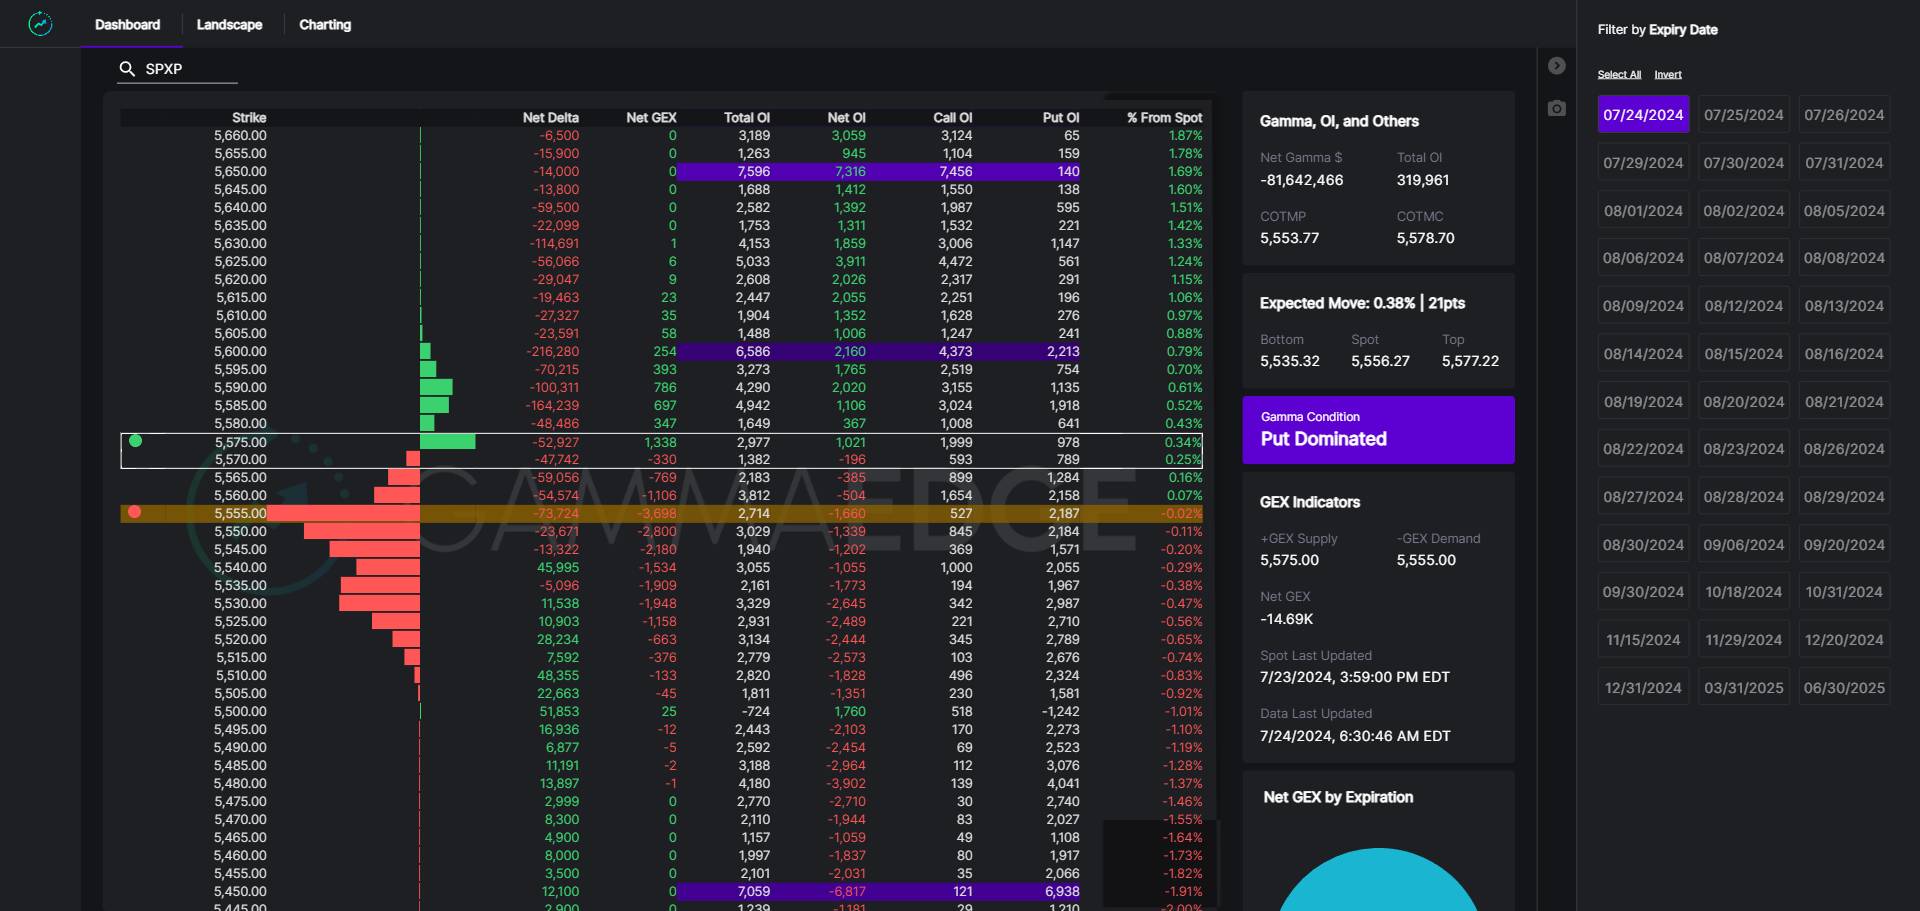Deselect the 07/24/2024 expiry date
The image size is (1920, 911).
1643,115
